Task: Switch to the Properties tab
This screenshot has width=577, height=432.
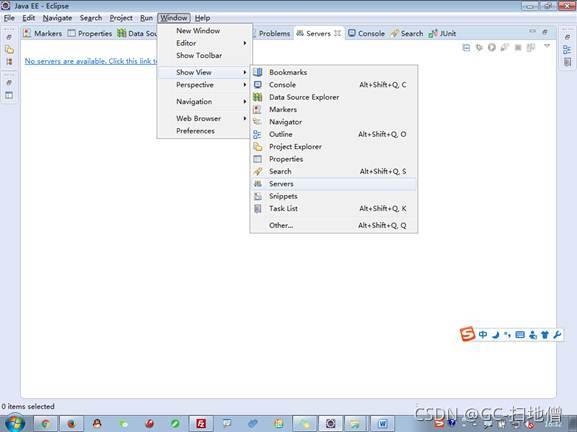Action: coord(90,33)
